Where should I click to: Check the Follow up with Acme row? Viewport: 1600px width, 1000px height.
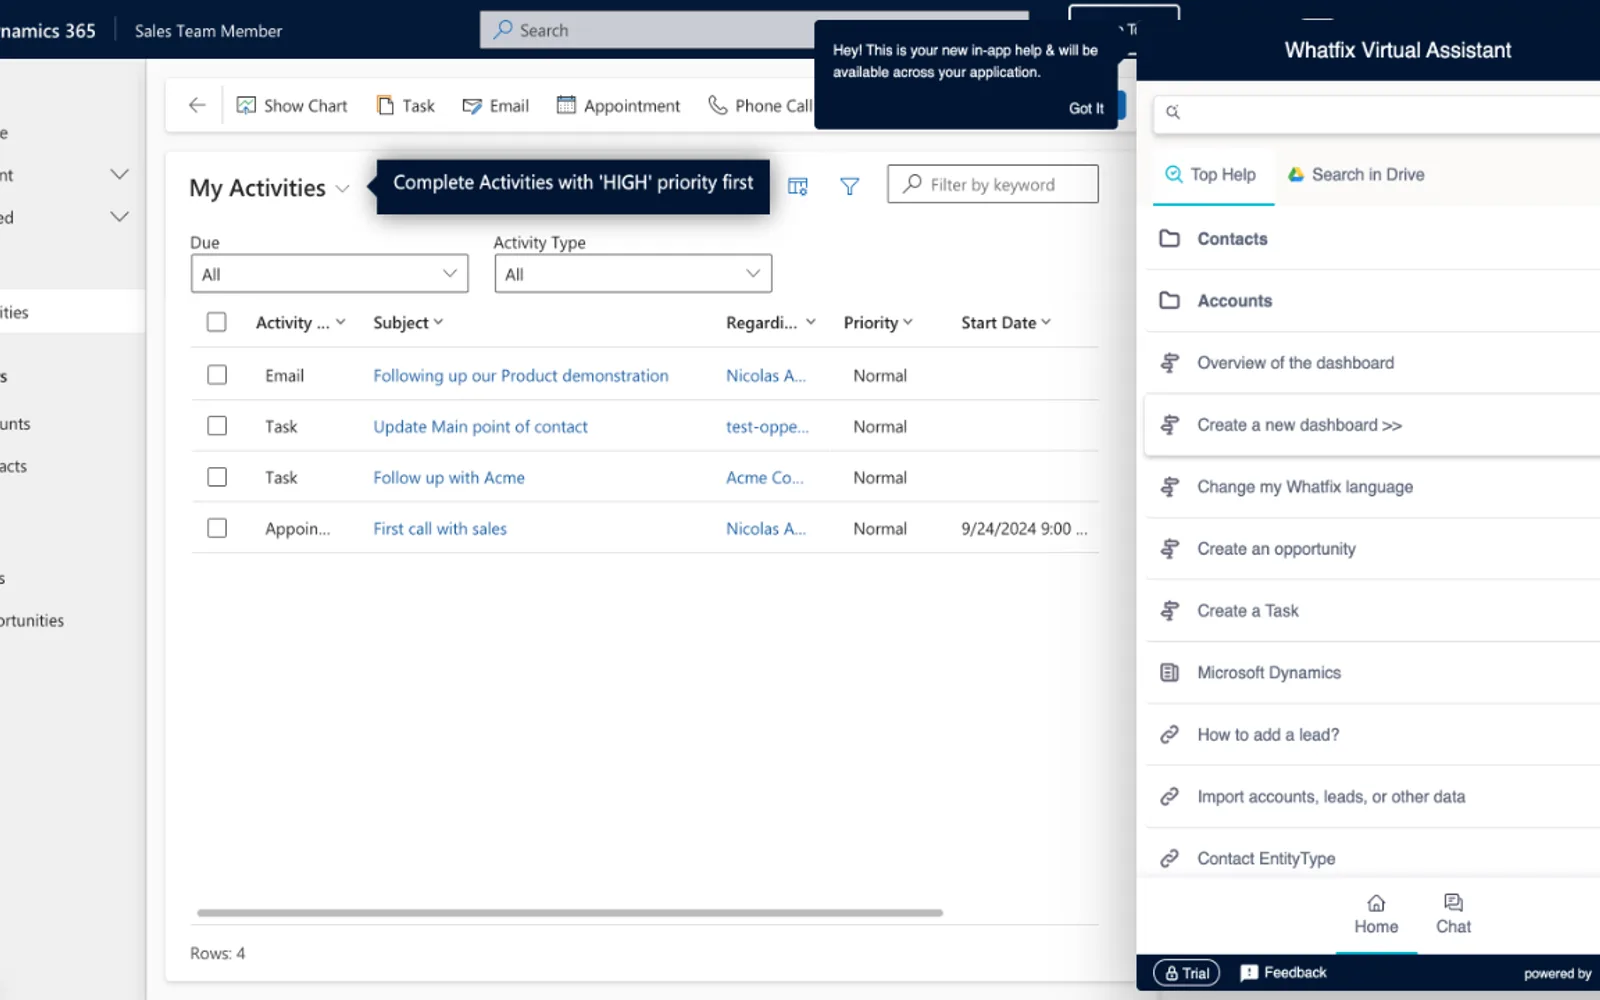pyautogui.click(x=217, y=477)
